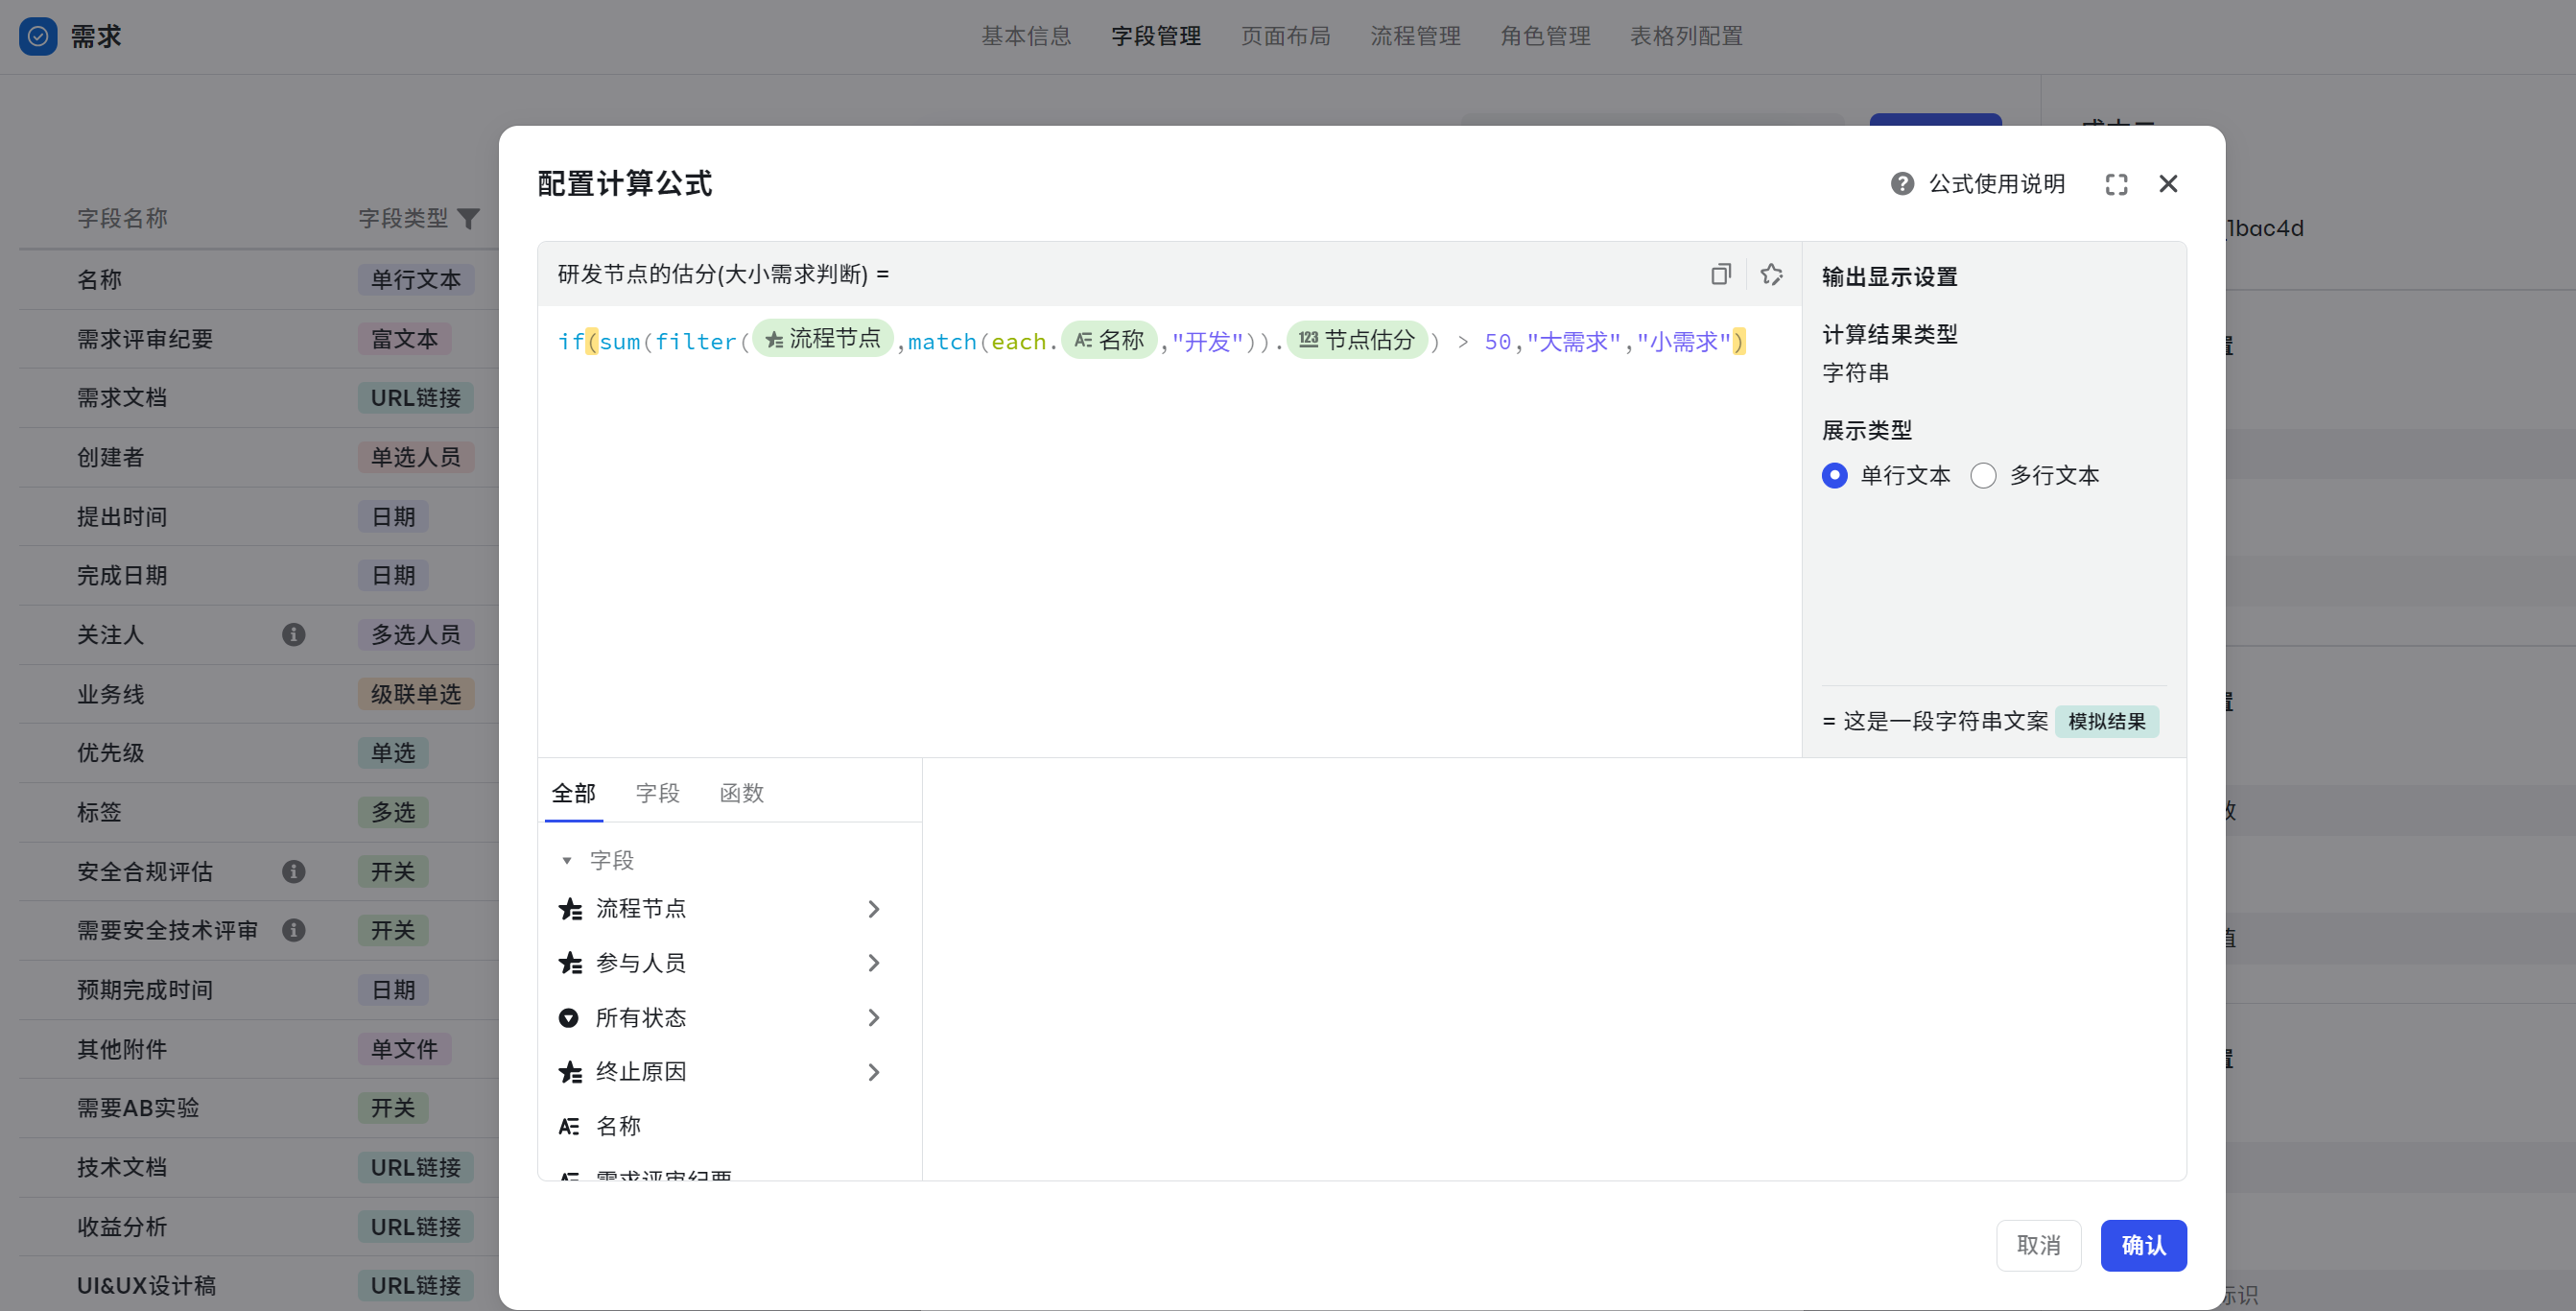This screenshot has width=2576, height=1311.
Task: Click the 终止原因 list item icon
Action: [570, 1072]
